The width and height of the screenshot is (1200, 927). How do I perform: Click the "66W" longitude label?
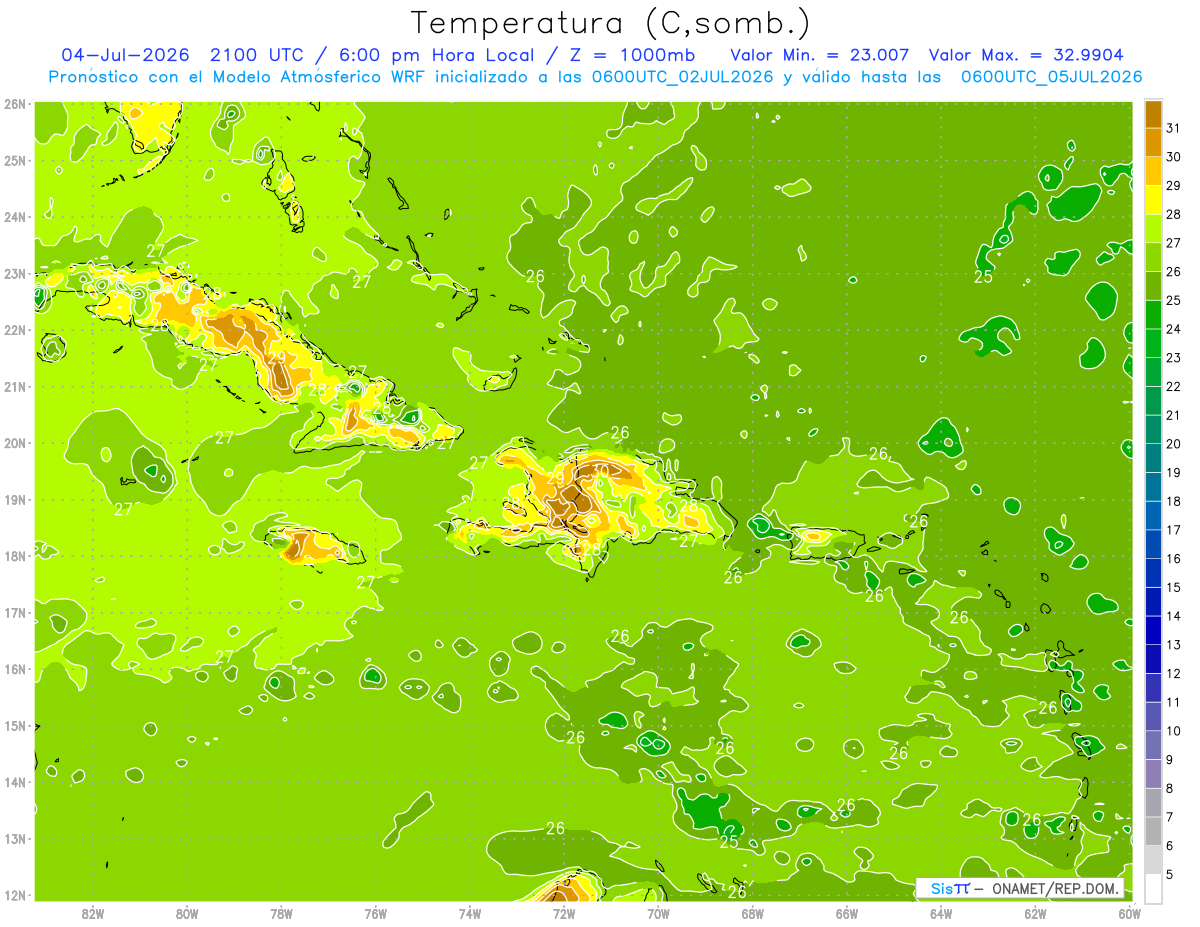(847, 913)
